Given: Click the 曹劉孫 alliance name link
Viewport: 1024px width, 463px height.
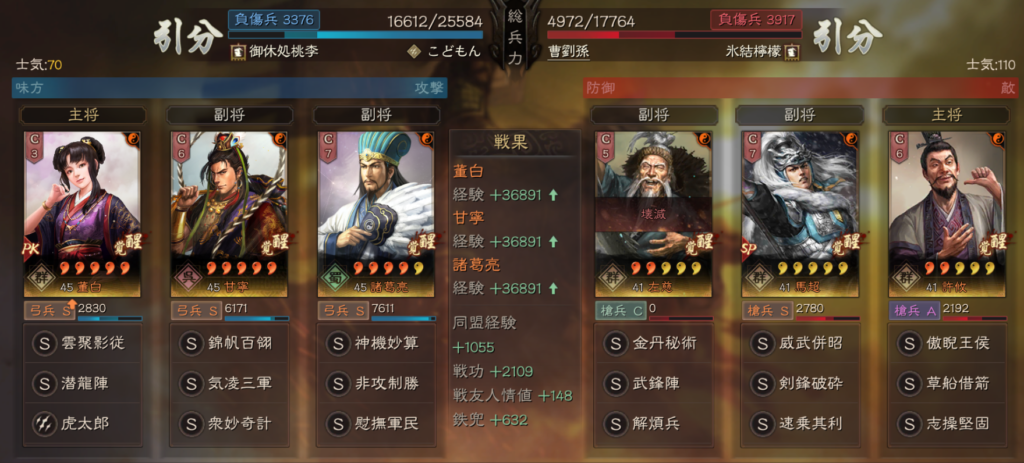Looking at the screenshot, I should 568,52.
